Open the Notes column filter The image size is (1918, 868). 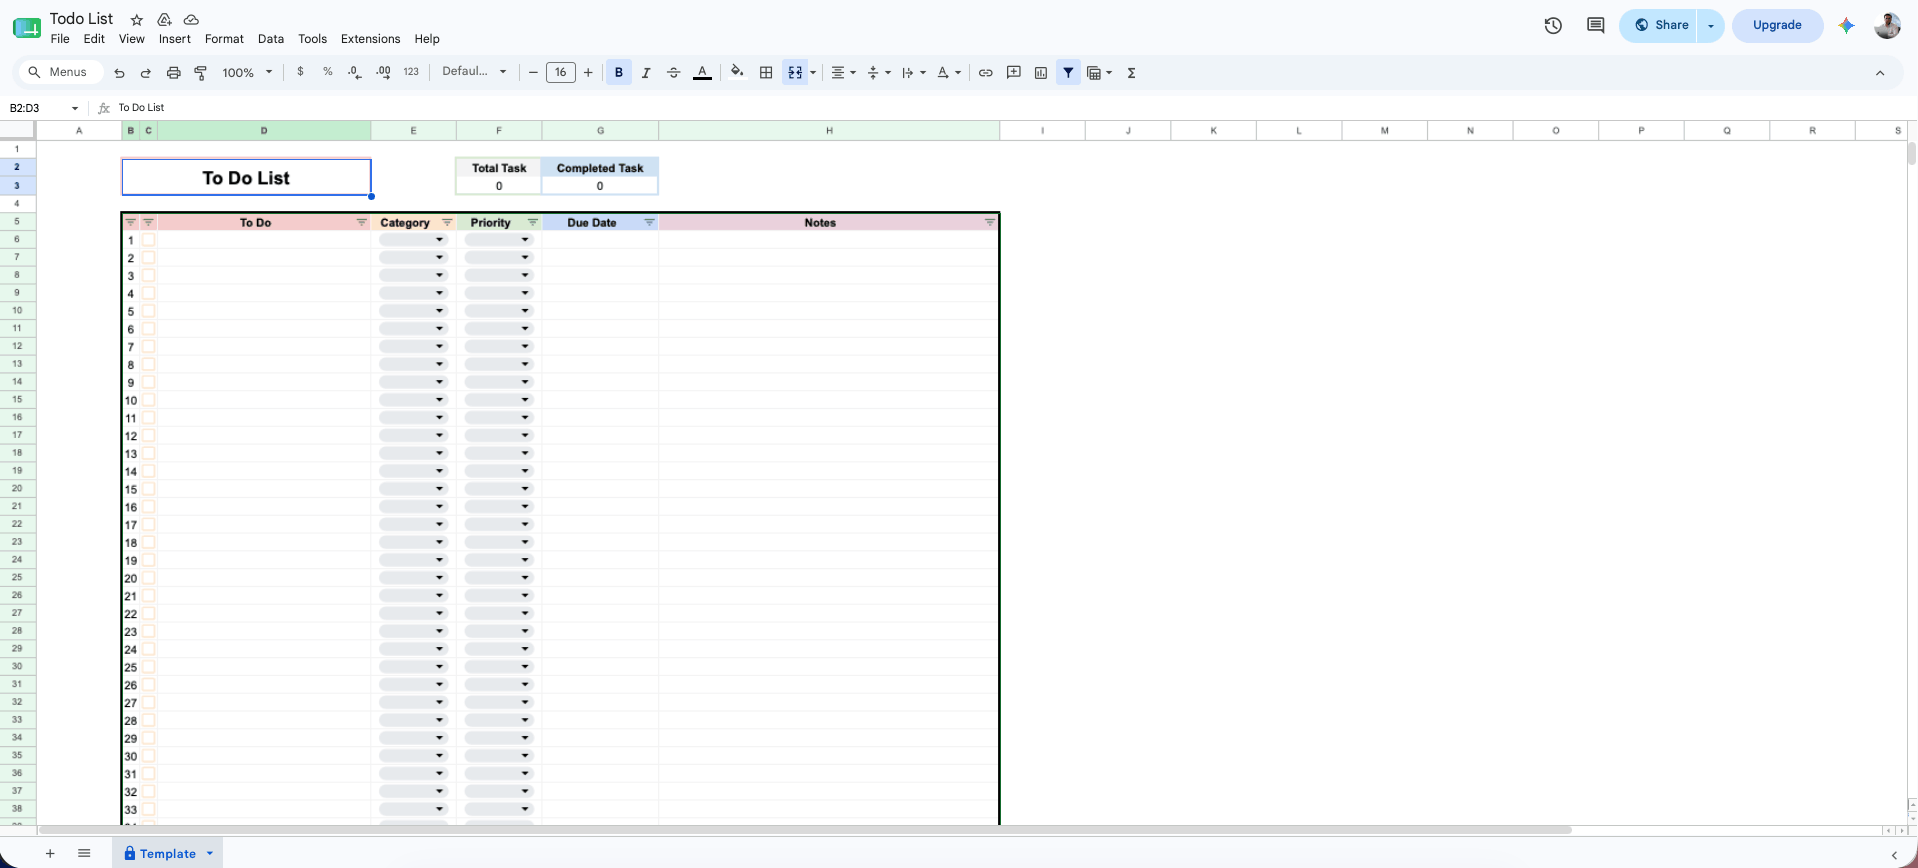(x=990, y=223)
